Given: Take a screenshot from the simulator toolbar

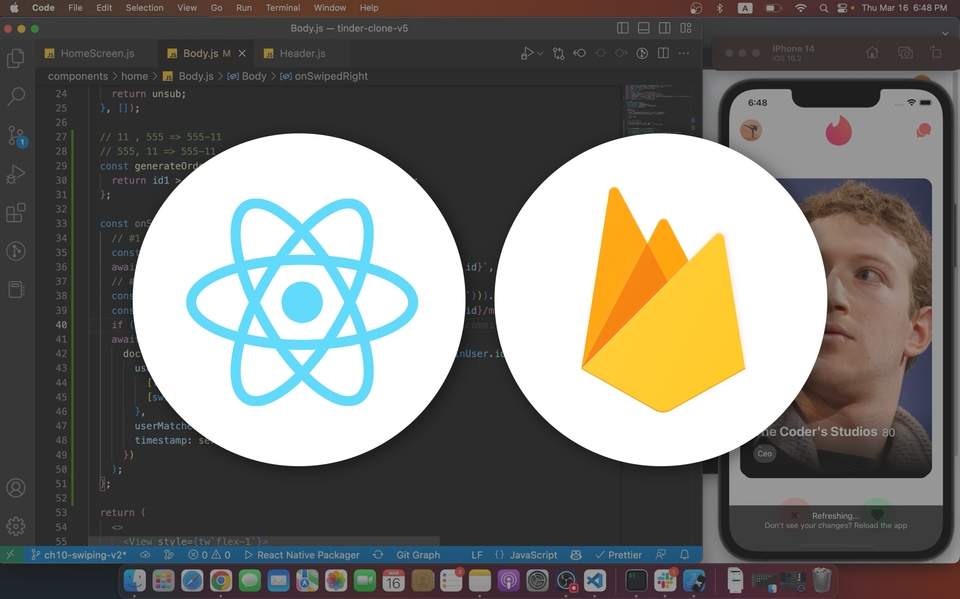Looking at the screenshot, I should coord(905,53).
